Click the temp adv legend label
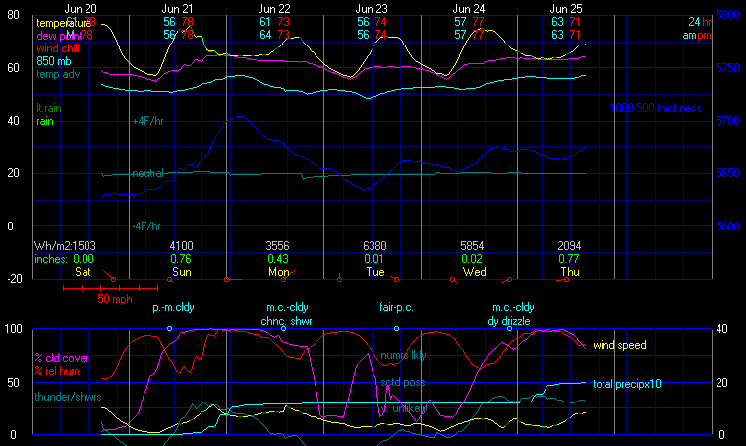The width and height of the screenshot is (746, 446). click(x=58, y=74)
